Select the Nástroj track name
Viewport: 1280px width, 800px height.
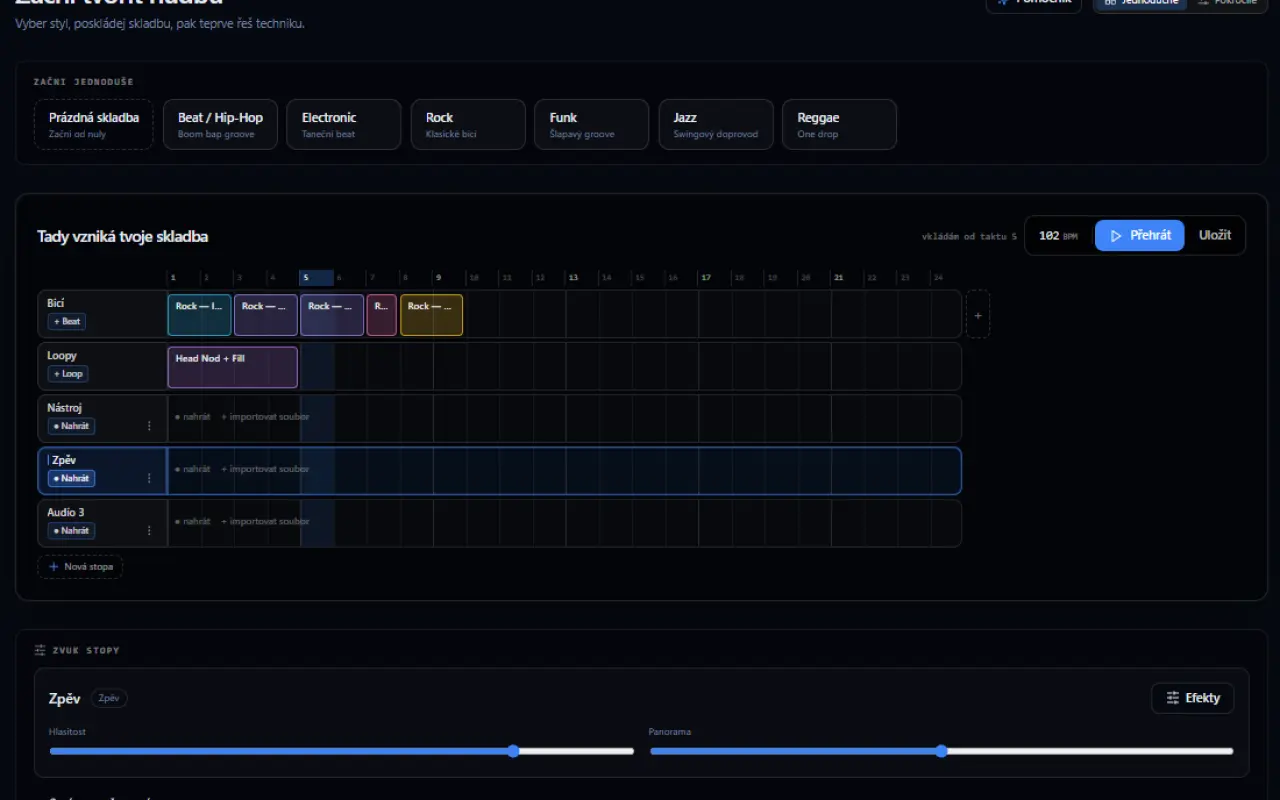tap(64, 407)
